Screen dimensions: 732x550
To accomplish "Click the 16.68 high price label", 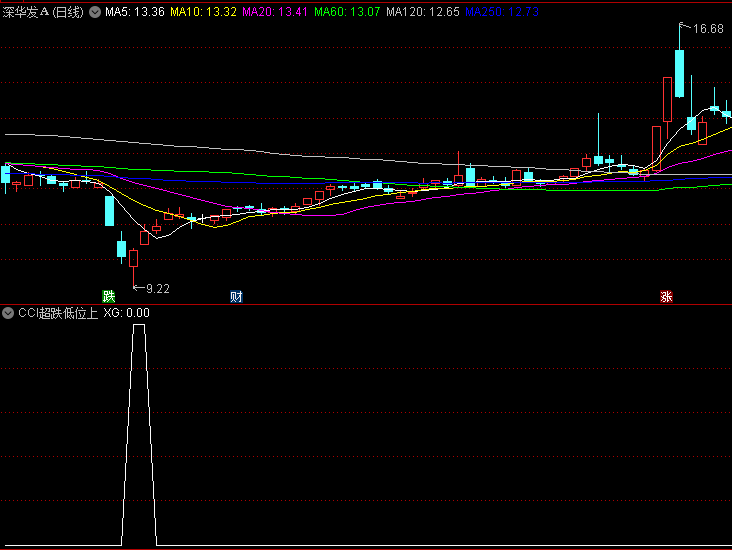I will tap(707, 29).
